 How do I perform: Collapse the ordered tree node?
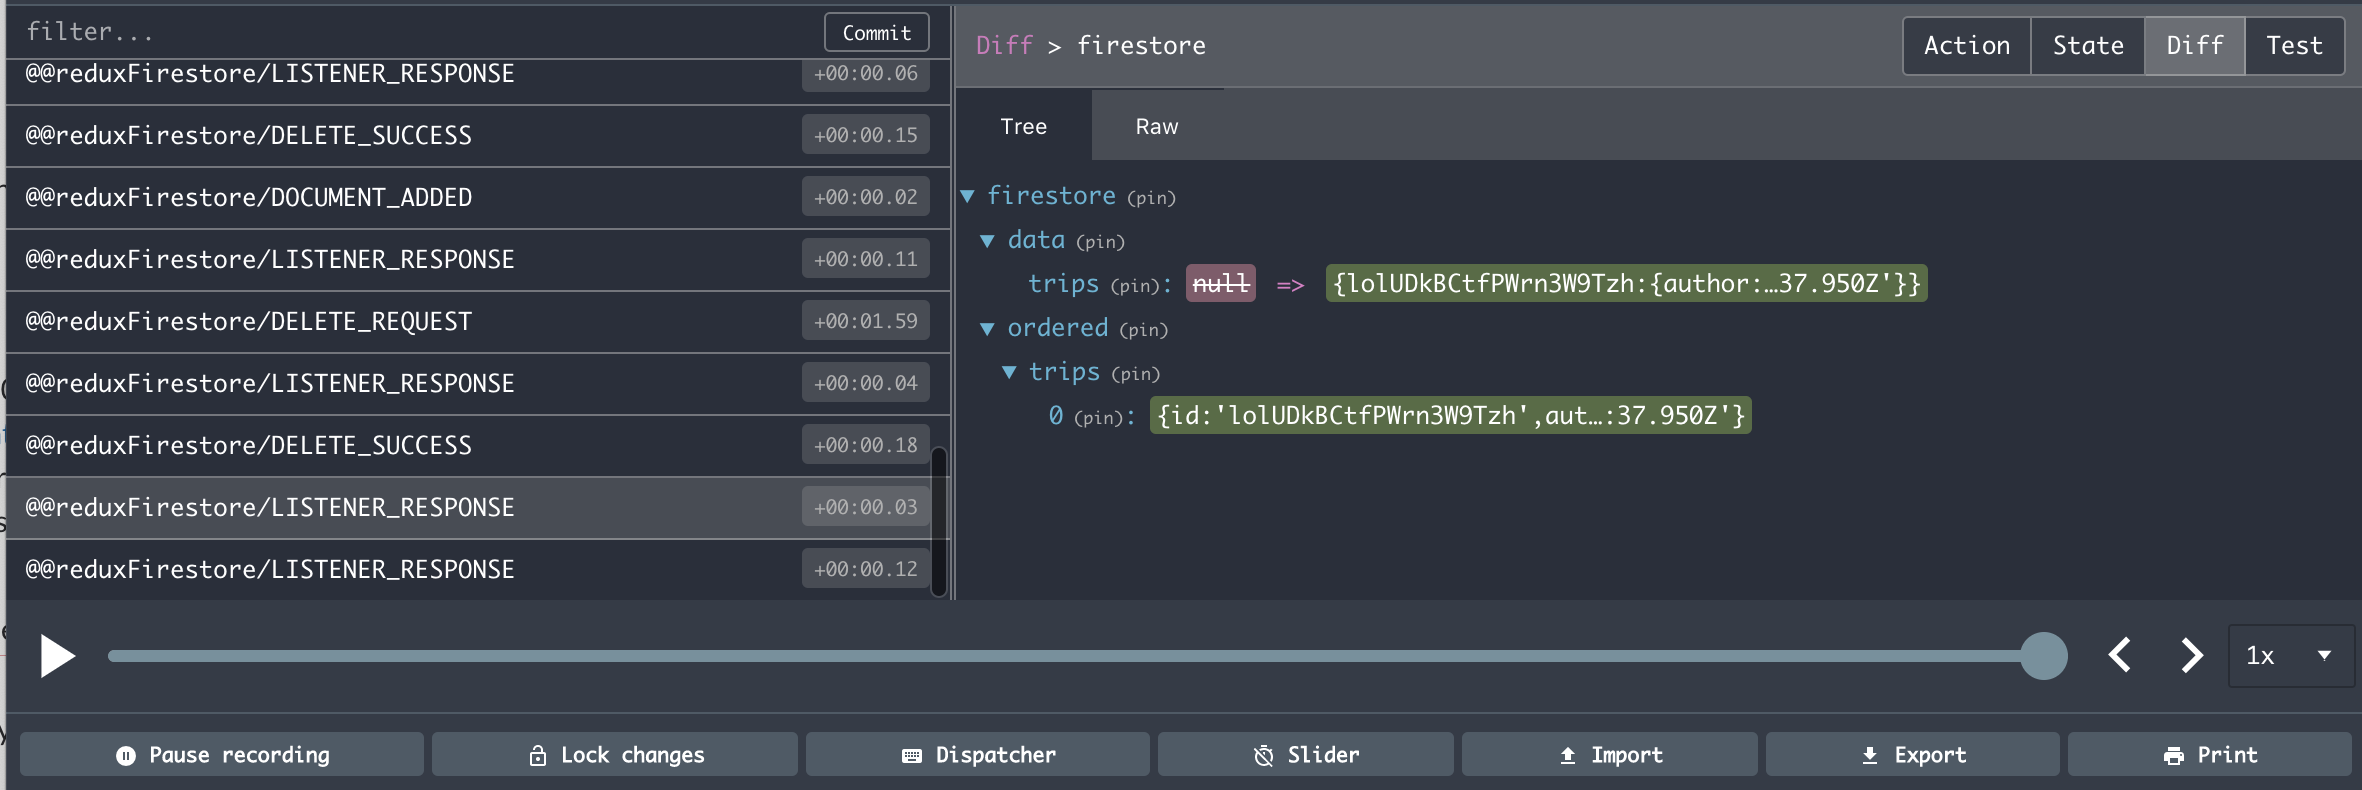pos(987,328)
